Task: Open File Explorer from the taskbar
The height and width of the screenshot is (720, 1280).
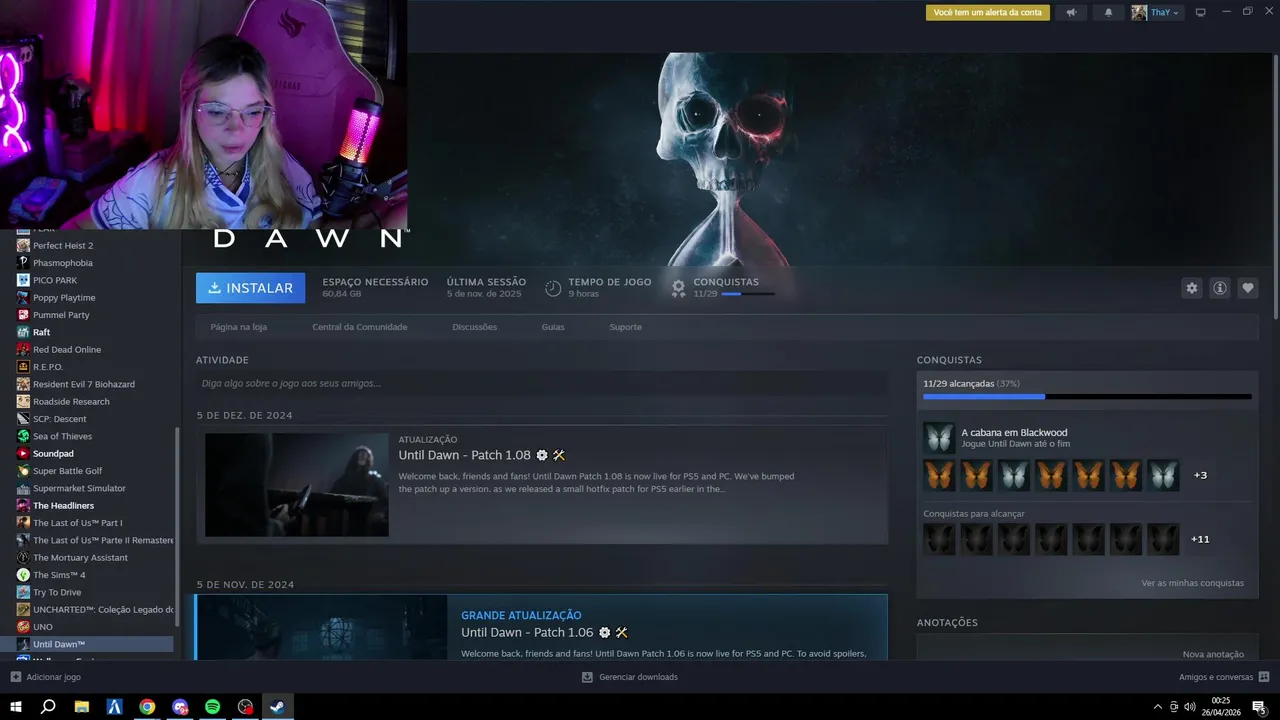Action: (x=81, y=707)
